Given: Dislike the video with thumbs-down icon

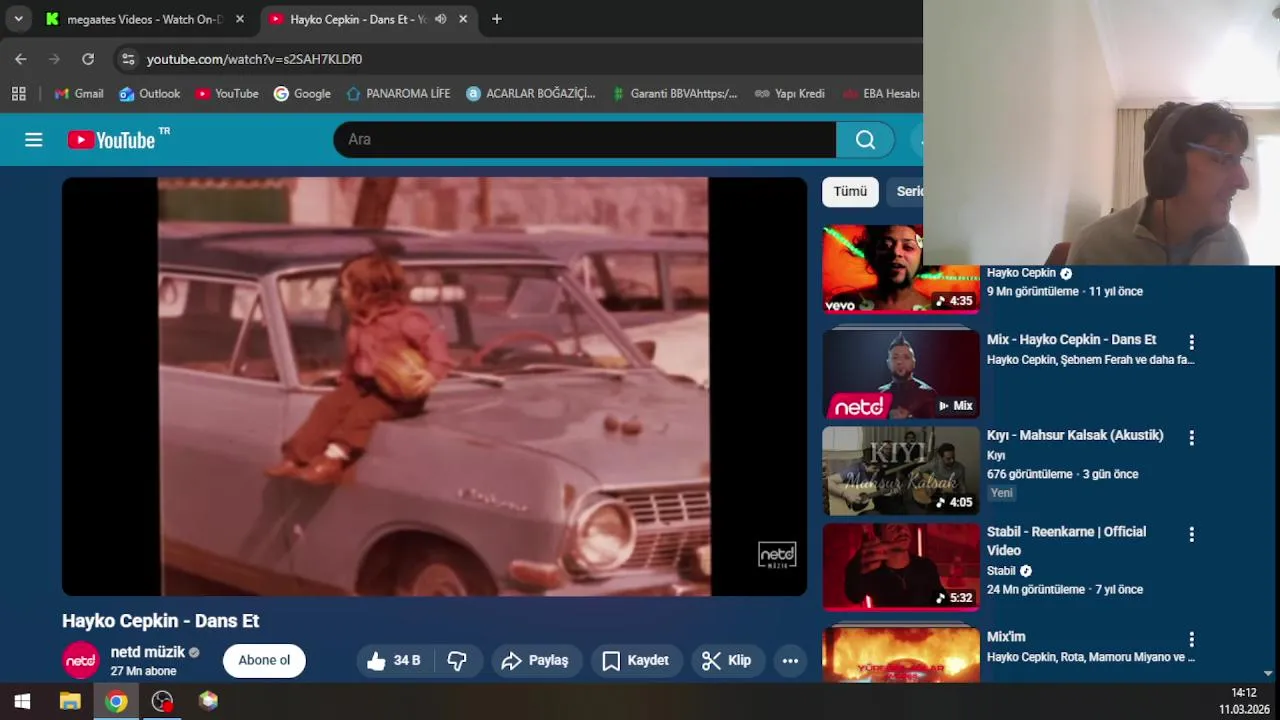Looking at the screenshot, I should [457, 660].
